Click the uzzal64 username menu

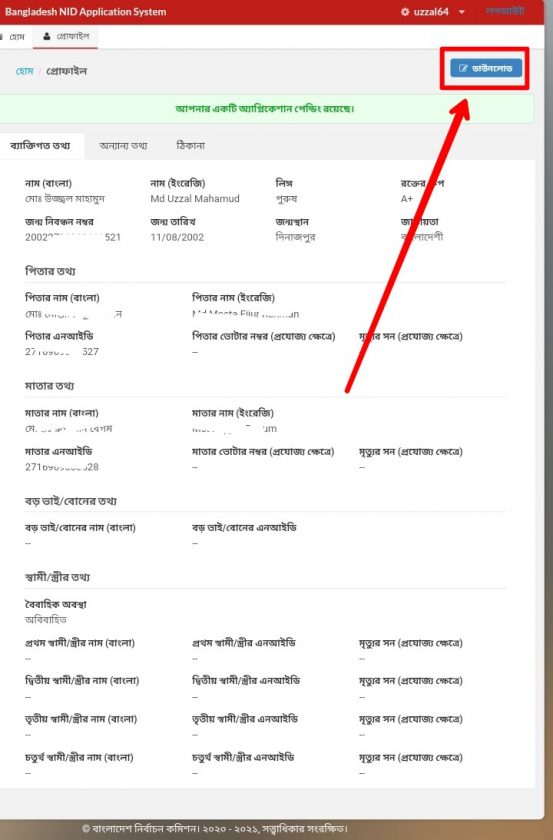431,12
